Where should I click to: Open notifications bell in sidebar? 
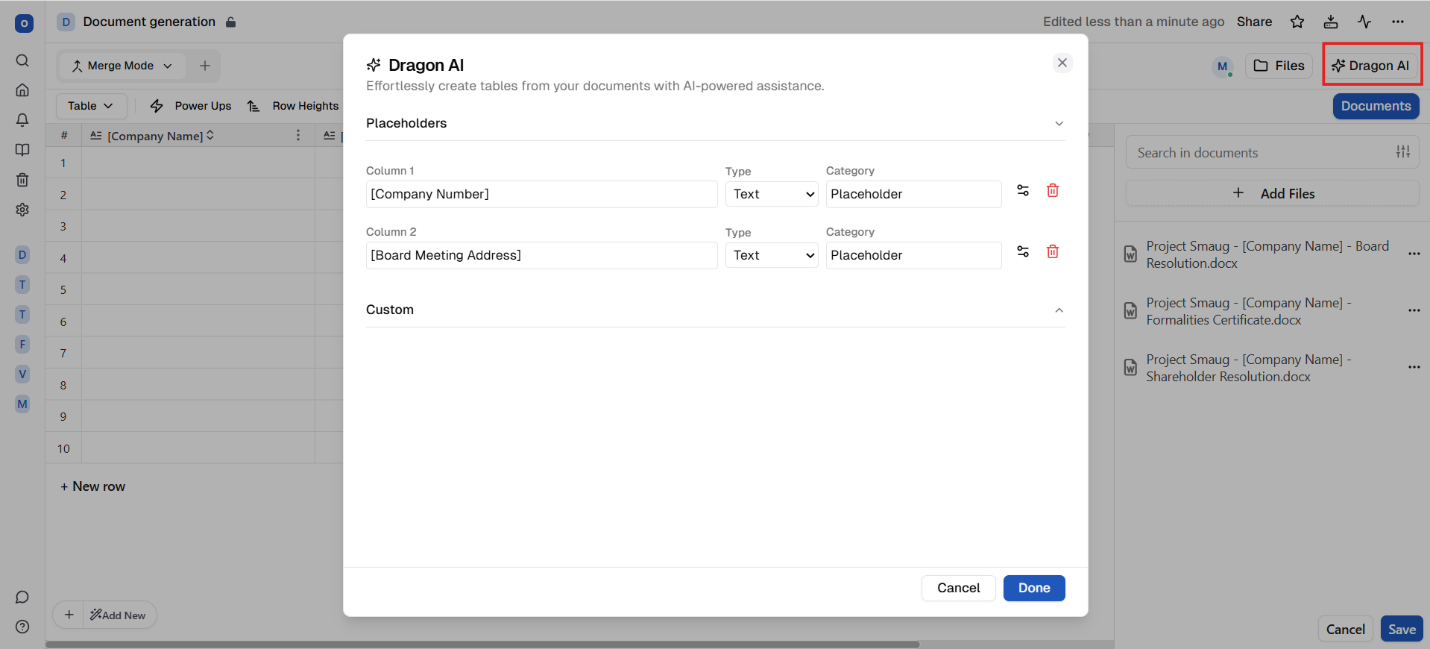22,120
